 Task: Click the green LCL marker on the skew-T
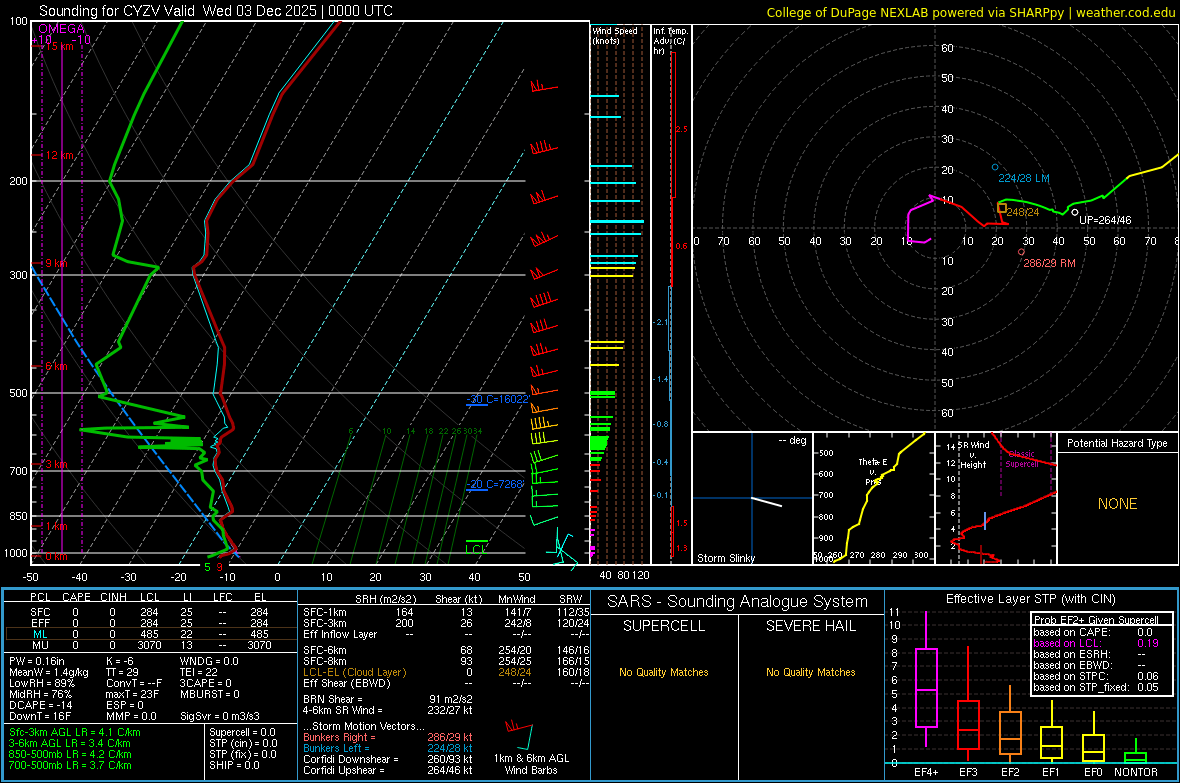[476, 546]
